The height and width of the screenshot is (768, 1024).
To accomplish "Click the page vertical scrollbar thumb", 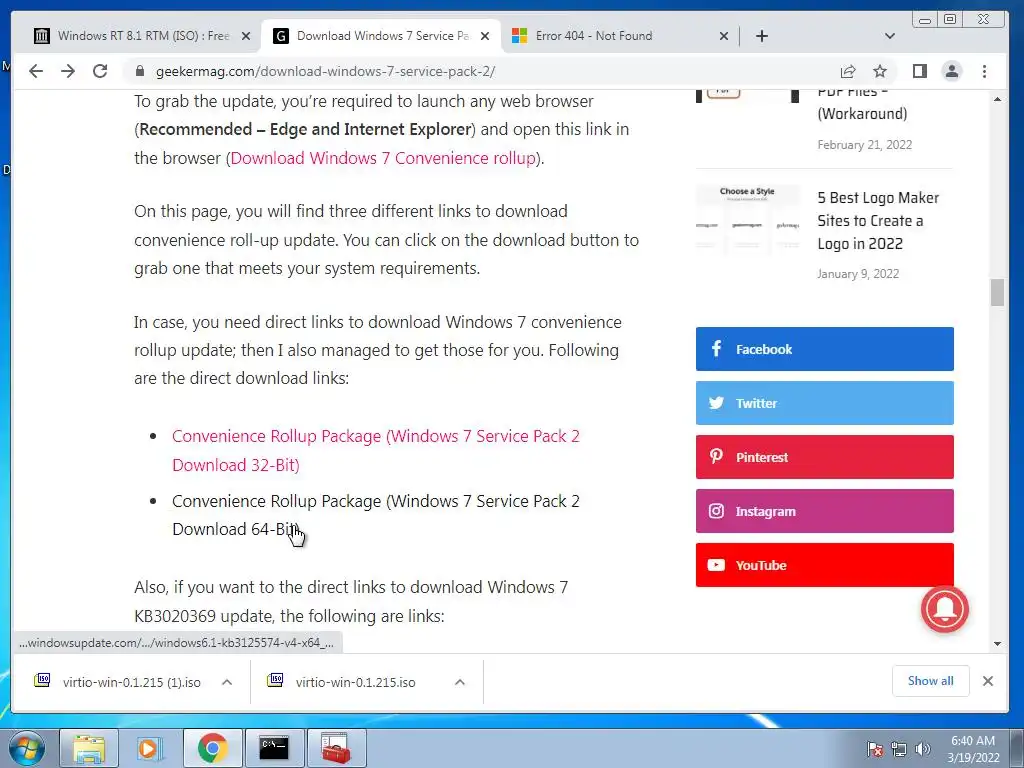I will pos(997,292).
